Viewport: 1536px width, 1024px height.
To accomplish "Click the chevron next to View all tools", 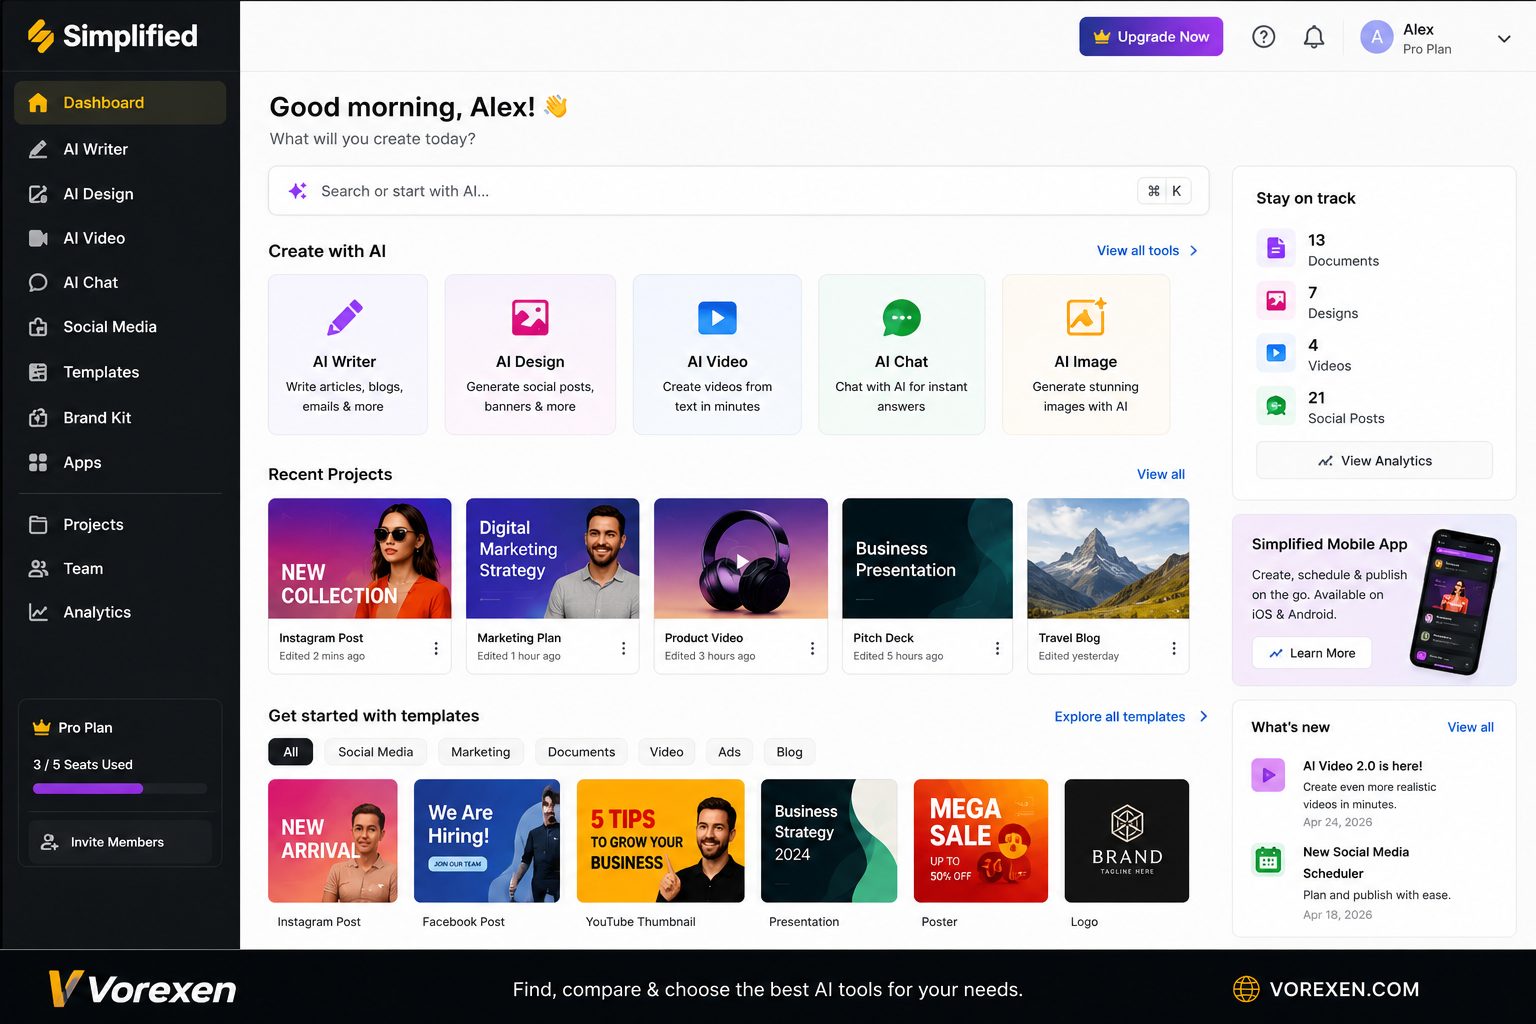I will (1194, 251).
